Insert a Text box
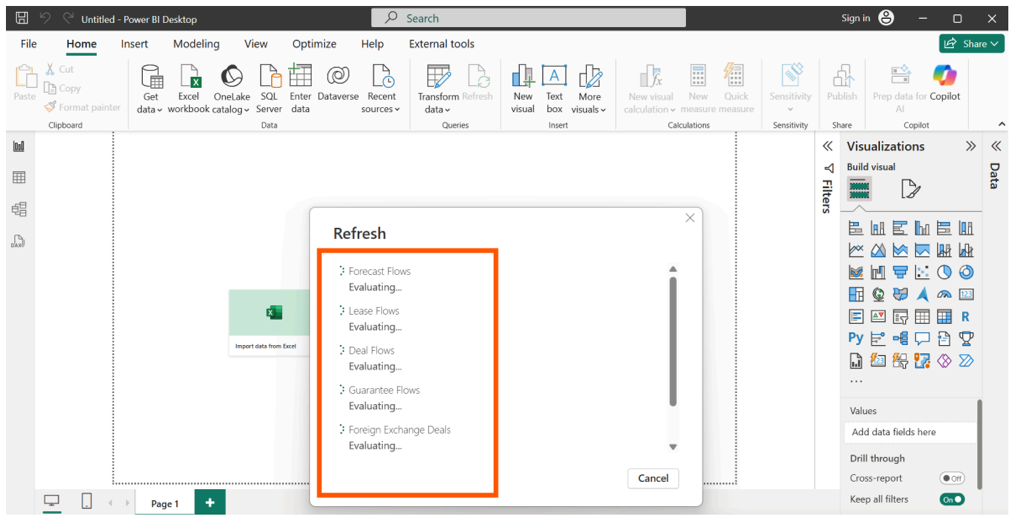 point(554,89)
